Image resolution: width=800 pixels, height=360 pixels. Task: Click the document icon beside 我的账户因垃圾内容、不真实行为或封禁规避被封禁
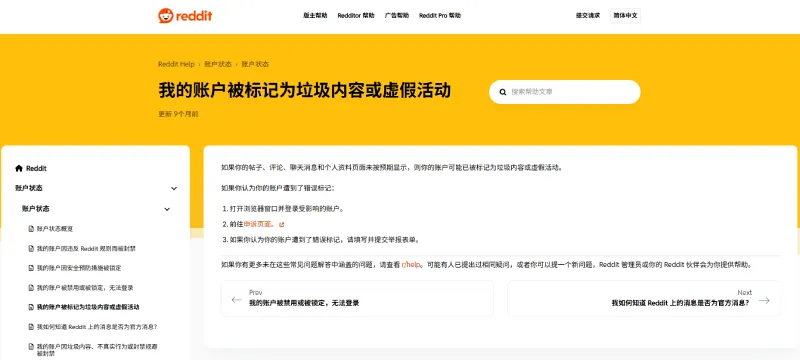[x=31, y=347]
